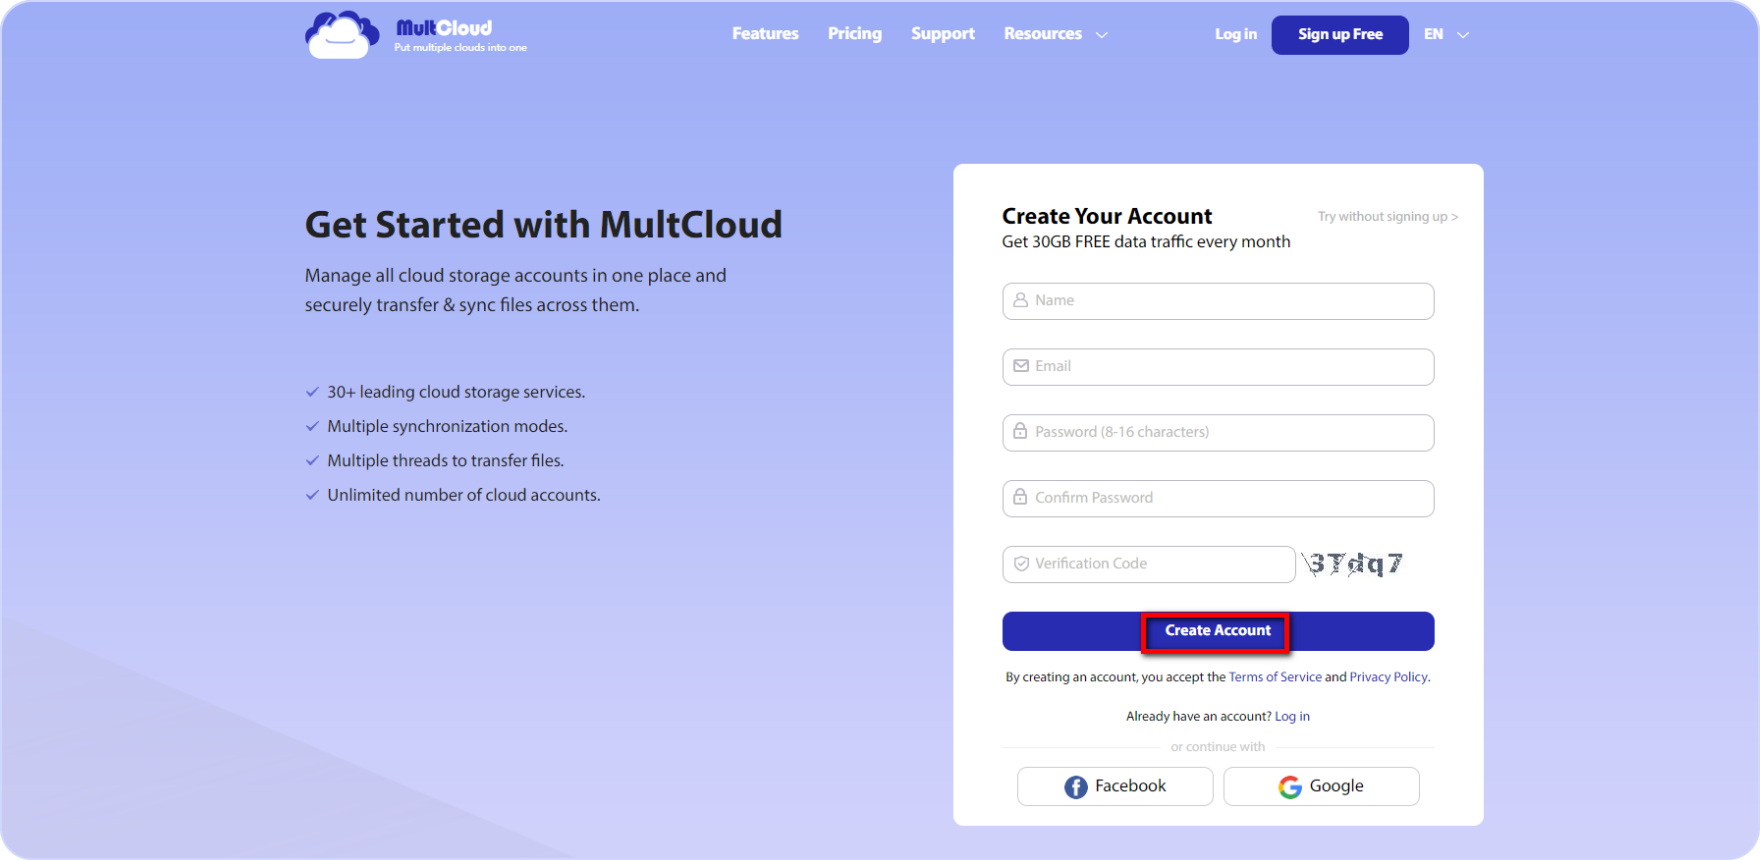Click the Get Started with MultCloud heading
The width and height of the screenshot is (1760, 860).
tap(544, 225)
